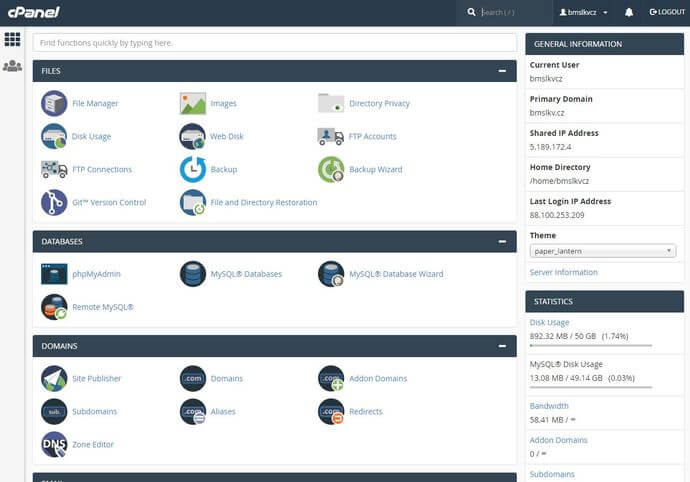
Task: Open the DNS Zone Editor icon
Action: (x=54, y=445)
